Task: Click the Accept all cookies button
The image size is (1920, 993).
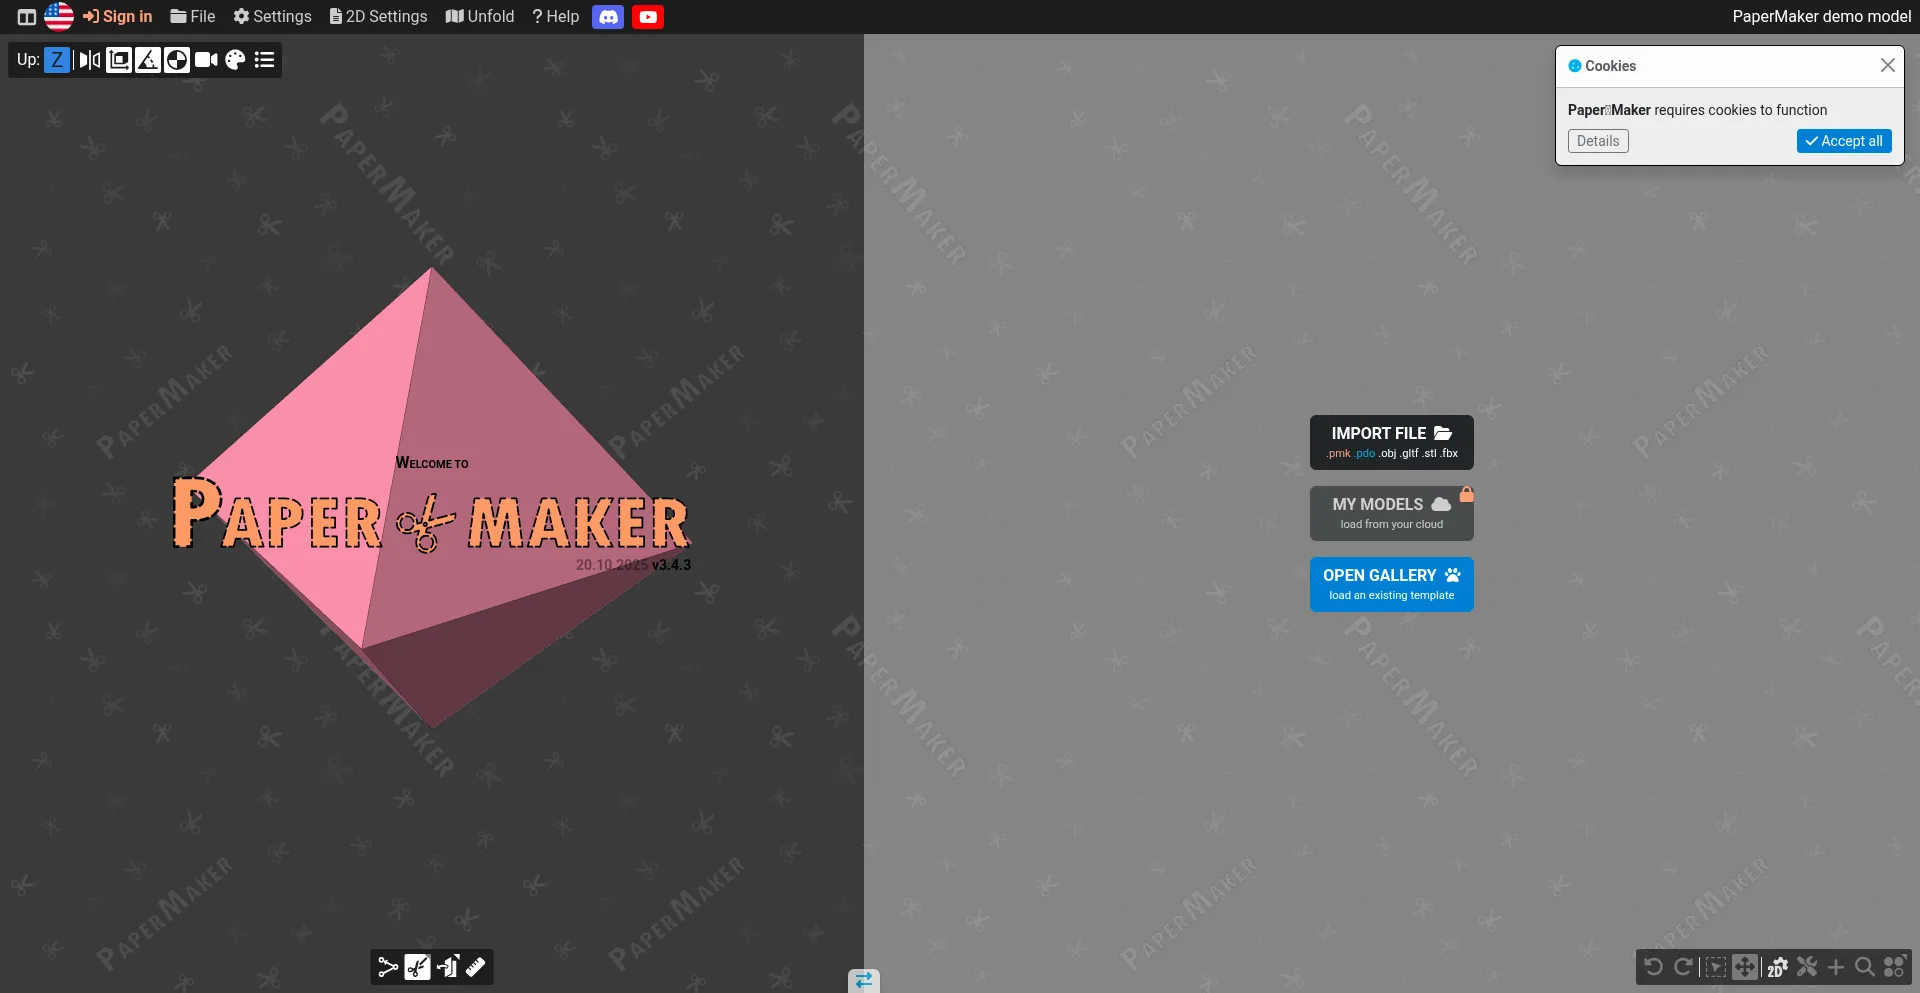Action: (x=1843, y=141)
